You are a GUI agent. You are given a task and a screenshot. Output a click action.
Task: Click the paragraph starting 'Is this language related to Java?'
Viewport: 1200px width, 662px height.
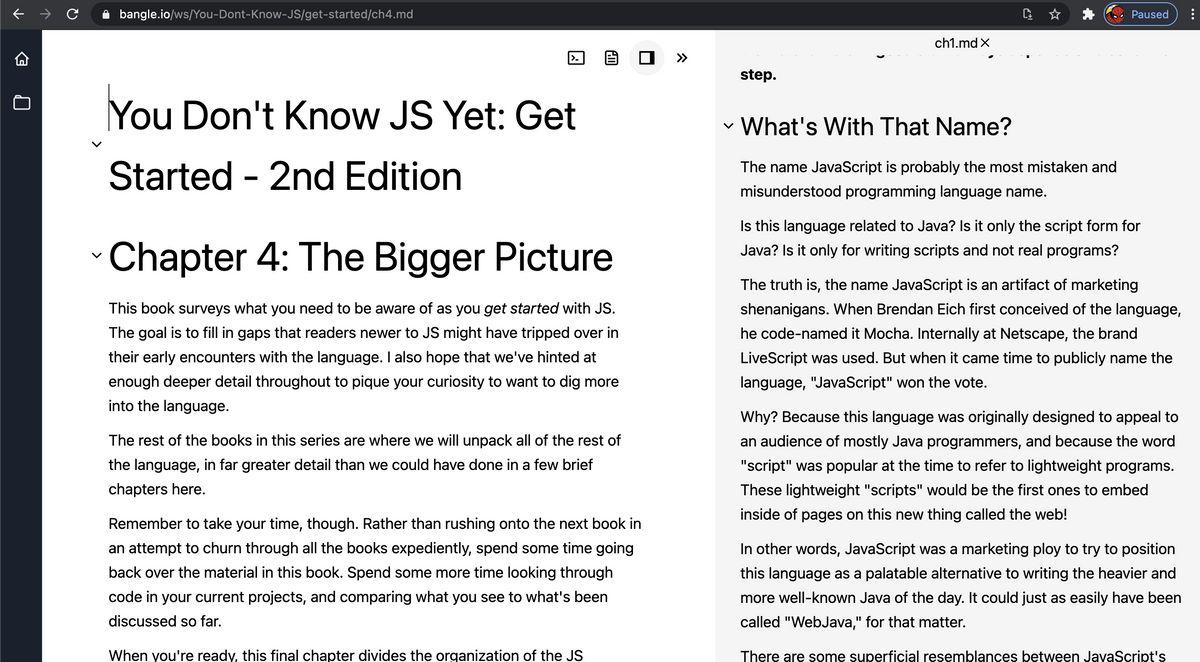[940, 238]
